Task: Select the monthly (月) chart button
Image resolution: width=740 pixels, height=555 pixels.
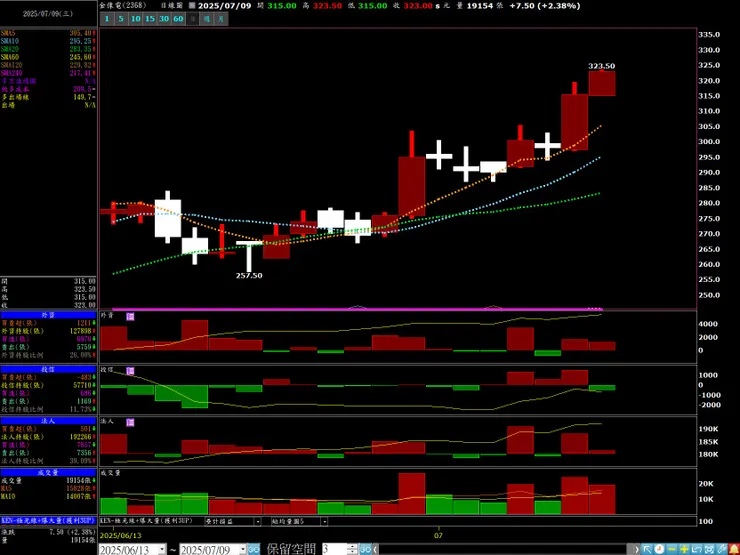Action: pos(221,19)
